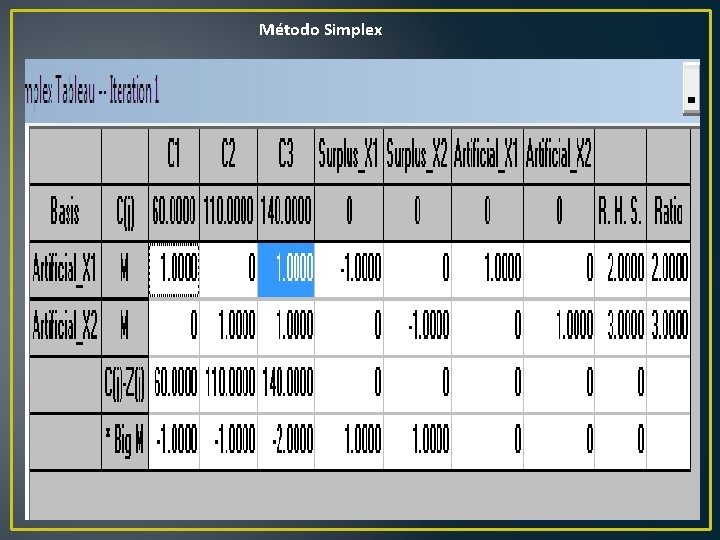720x540 pixels.
Task: Click R.H.S. value 2.0000 in Artificial_X1 row
Action: click(x=620, y=270)
